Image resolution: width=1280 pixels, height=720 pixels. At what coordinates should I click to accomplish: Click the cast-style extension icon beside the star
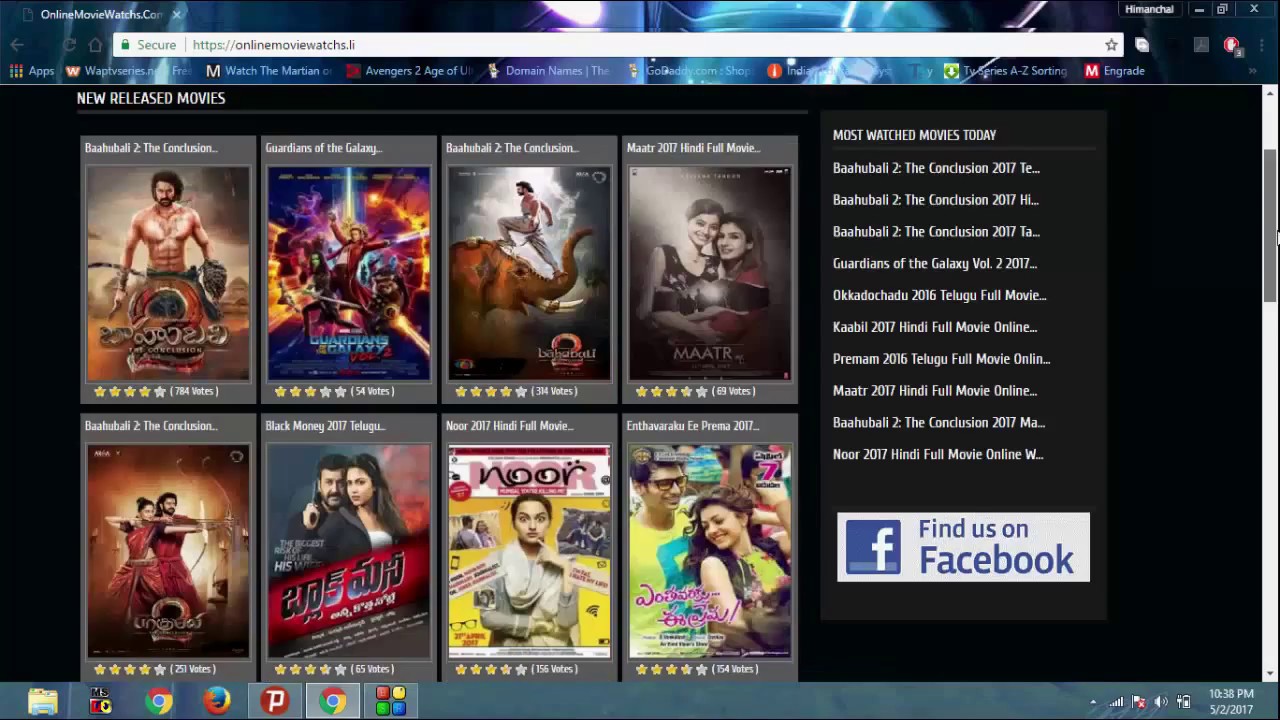(1142, 45)
